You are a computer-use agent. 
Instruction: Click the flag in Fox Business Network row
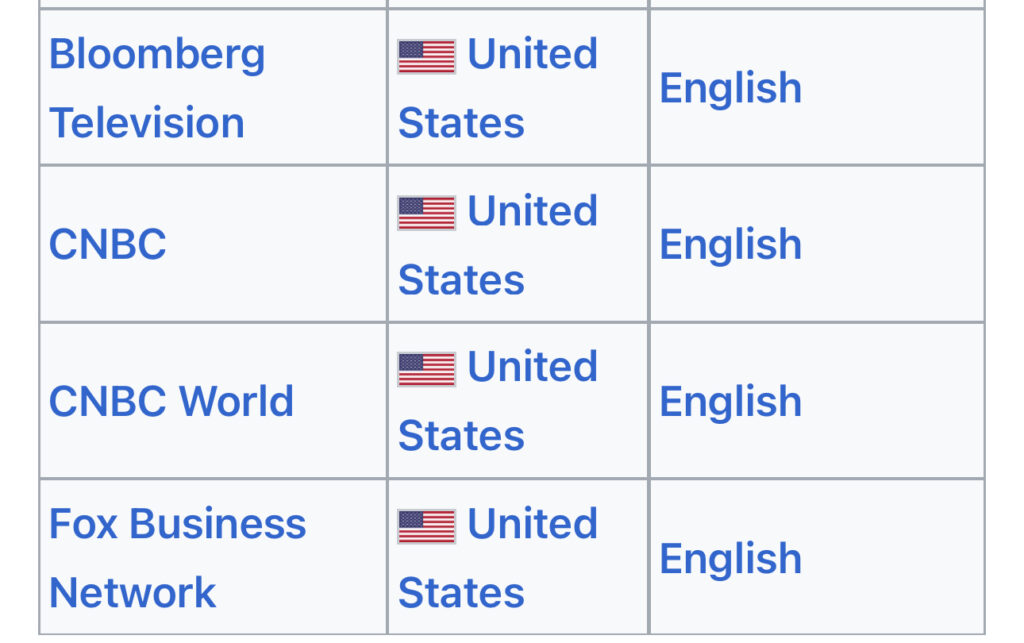click(x=426, y=526)
